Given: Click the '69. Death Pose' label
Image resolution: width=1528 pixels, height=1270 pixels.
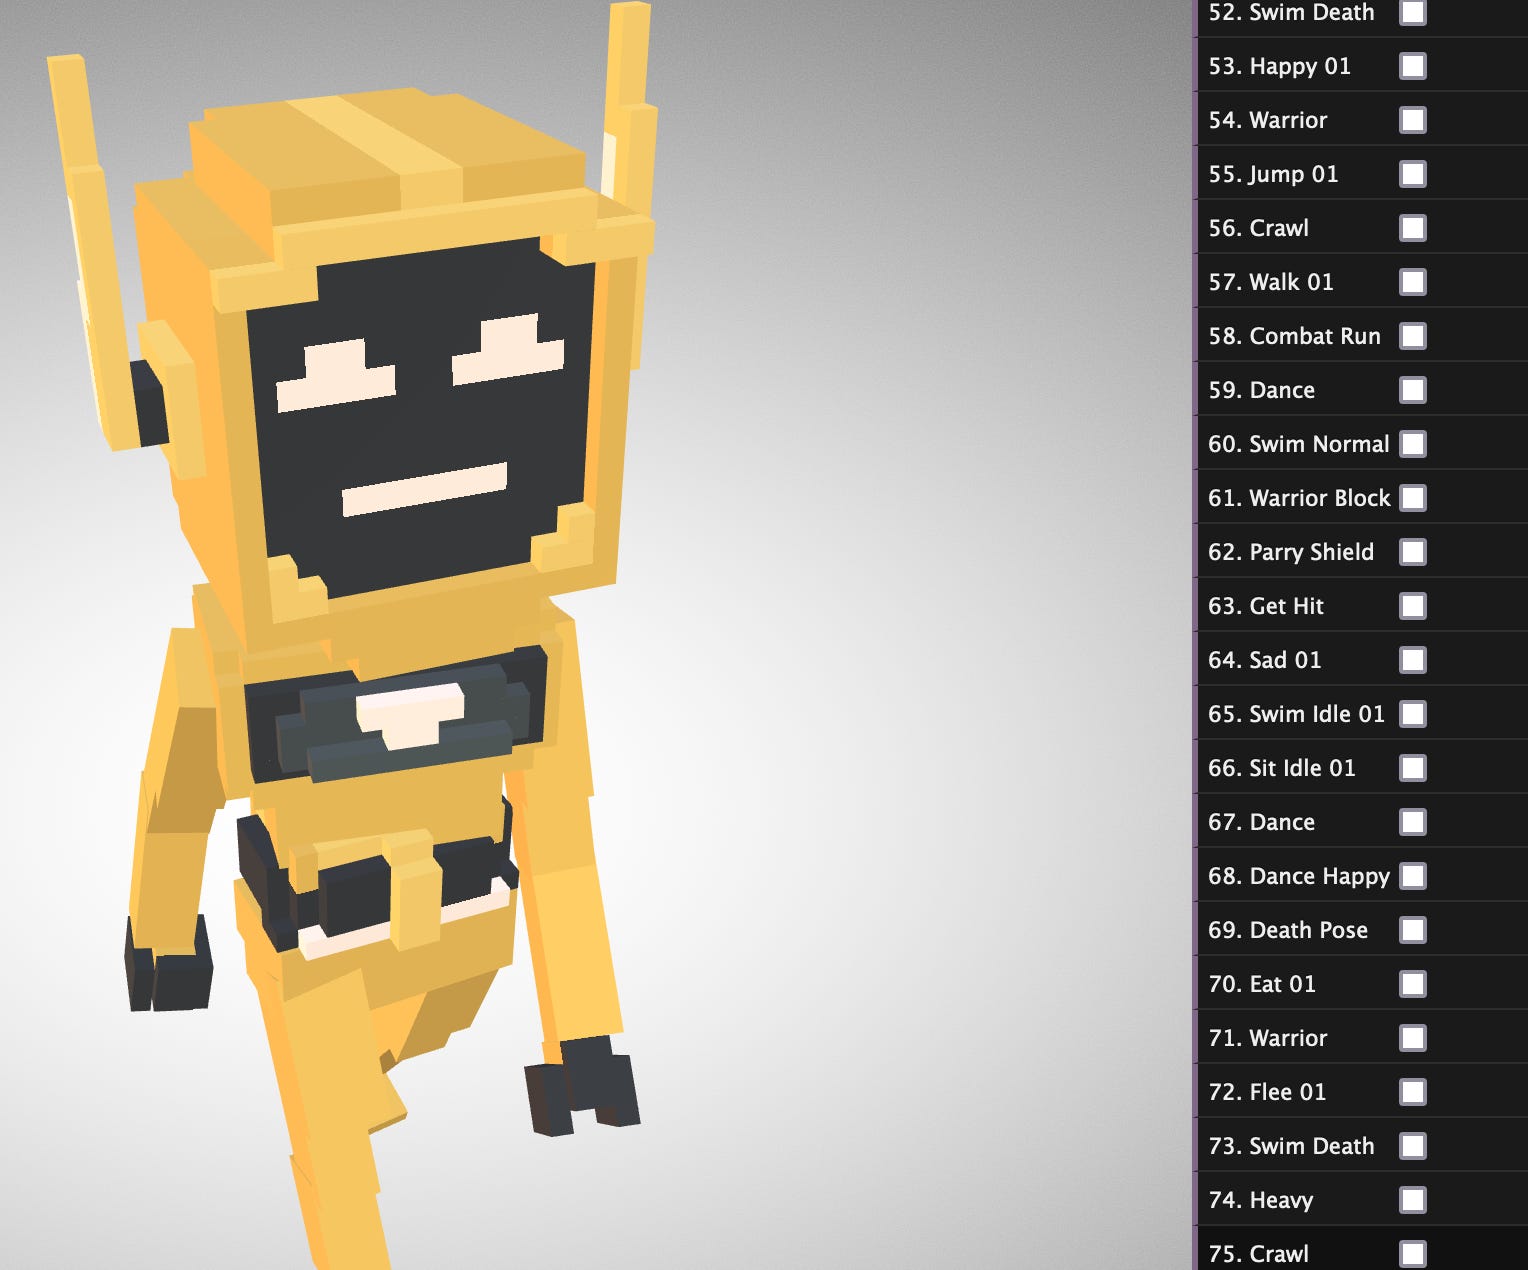Looking at the screenshot, I should point(1288,930).
